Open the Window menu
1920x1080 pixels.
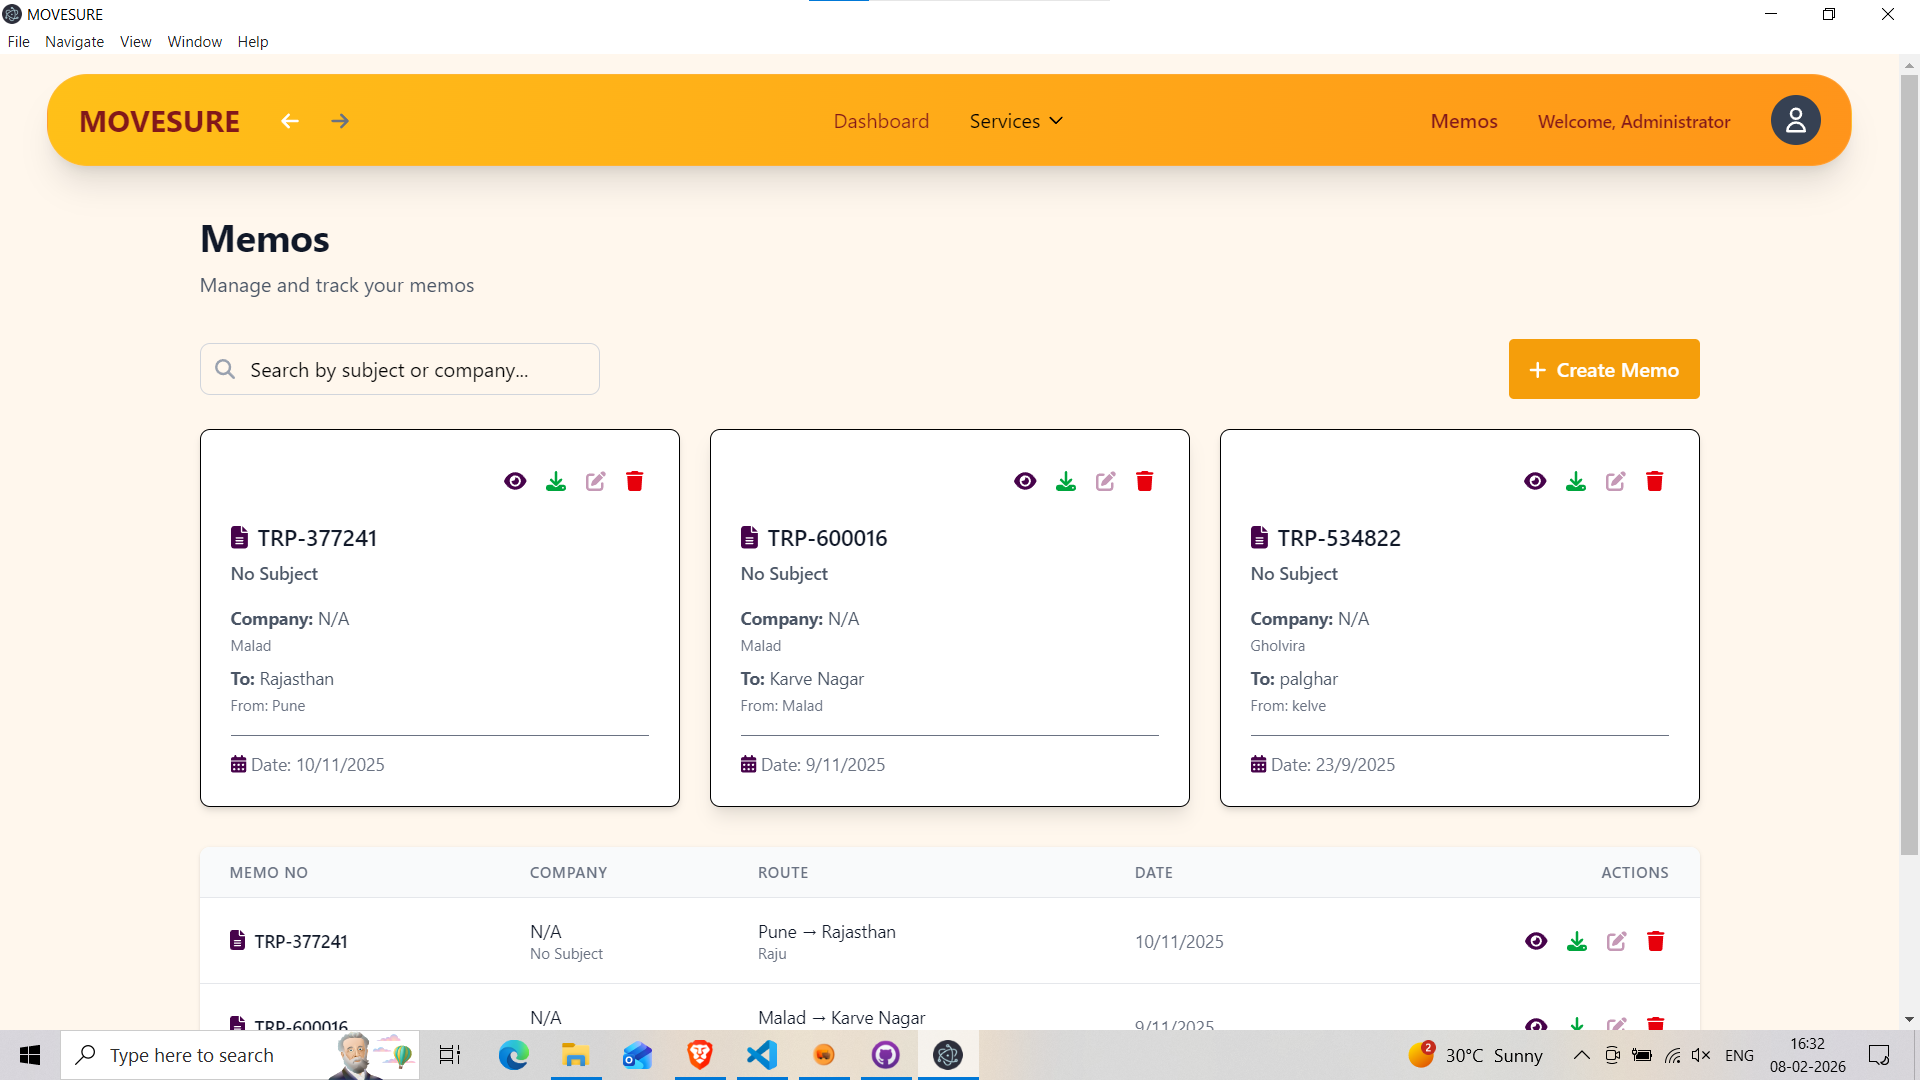[194, 41]
